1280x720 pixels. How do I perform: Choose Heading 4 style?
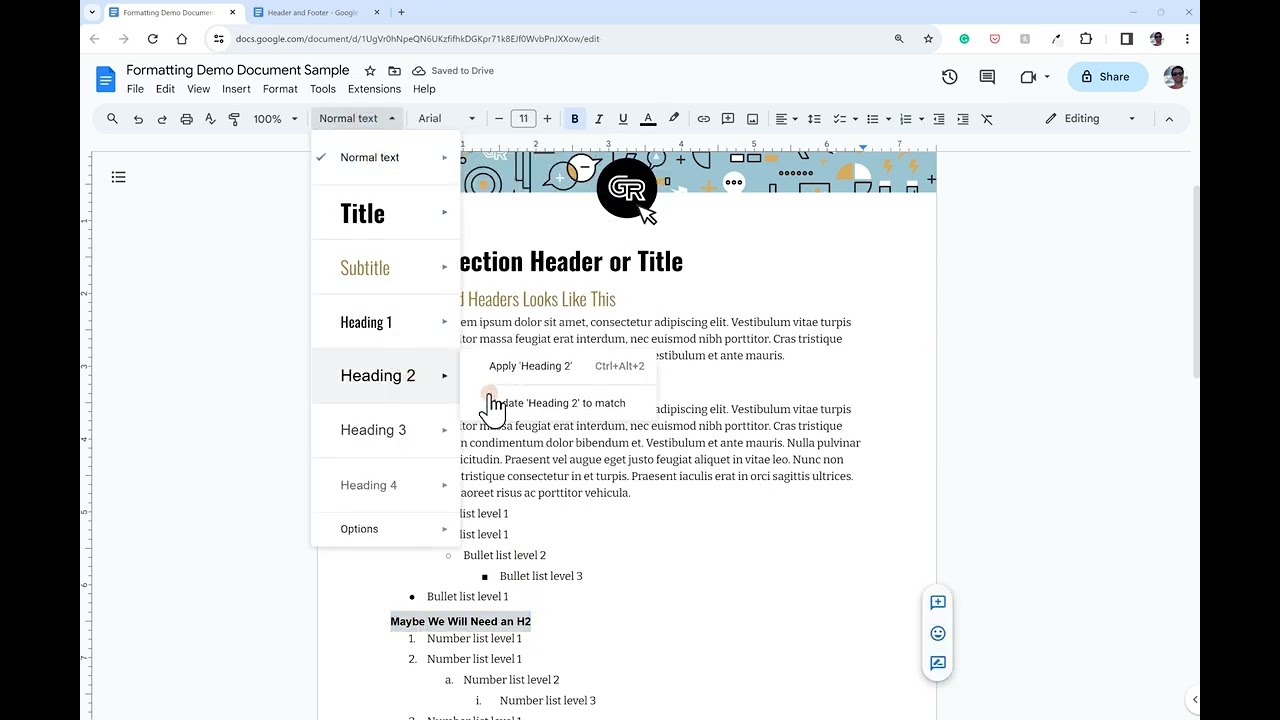coord(386,485)
